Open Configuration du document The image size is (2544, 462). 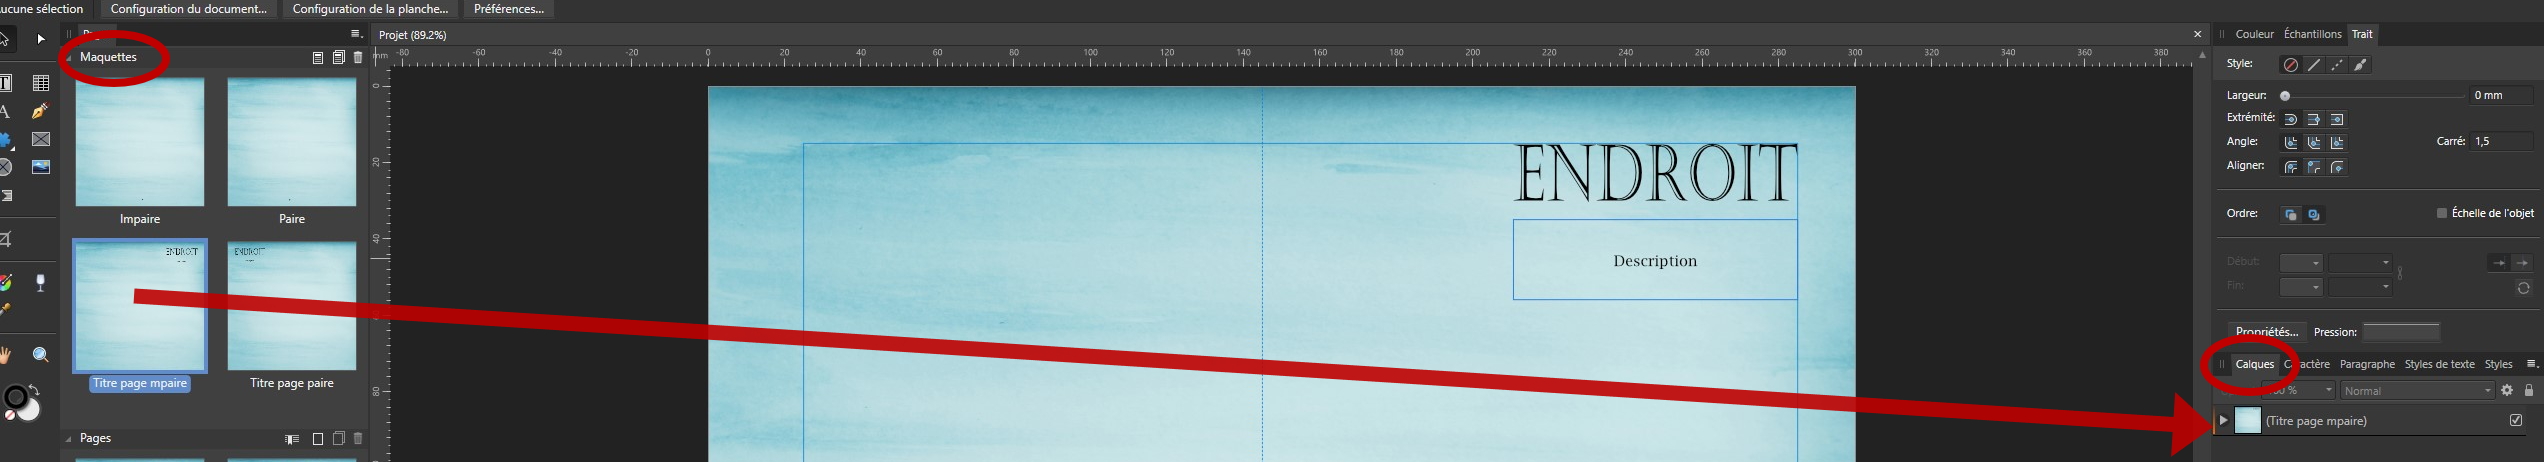point(188,9)
